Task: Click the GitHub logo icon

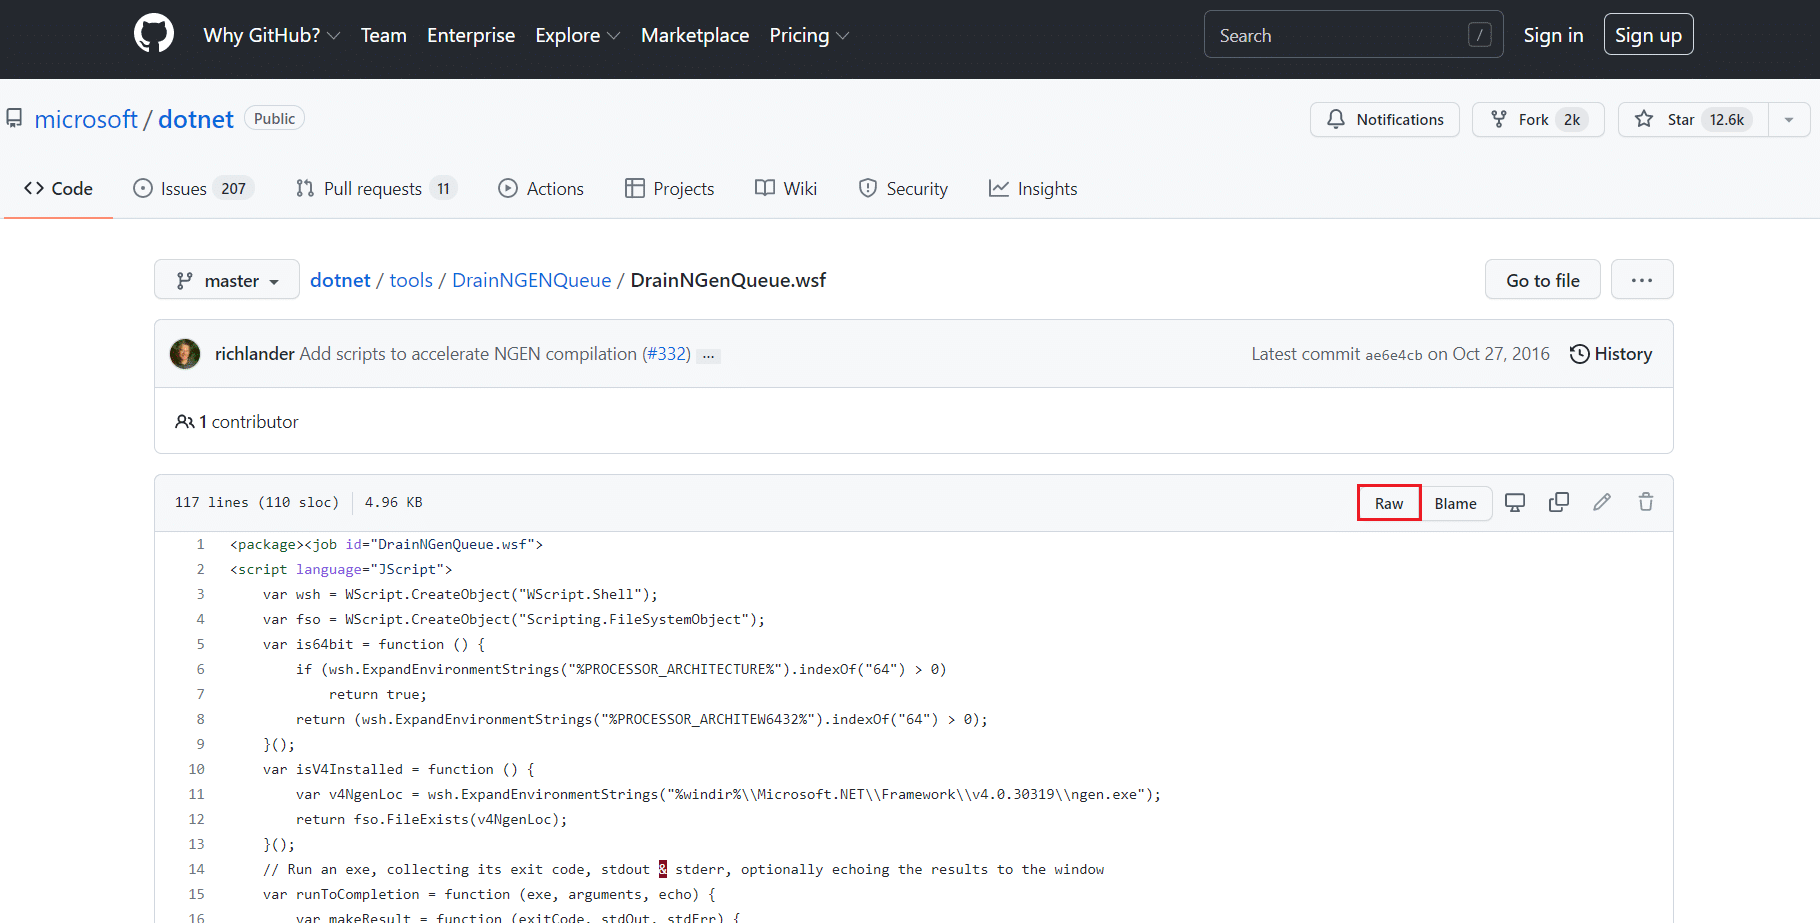Action: tap(153, 34)
